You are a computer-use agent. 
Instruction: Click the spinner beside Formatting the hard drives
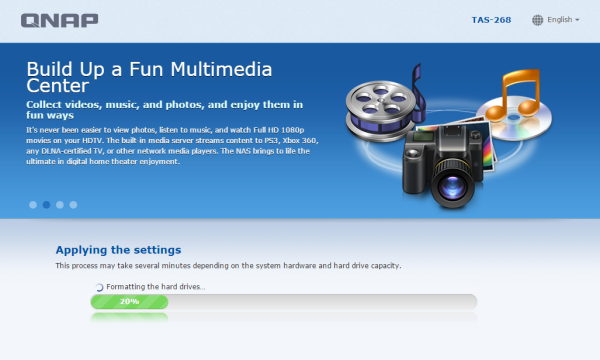point(99,287)
